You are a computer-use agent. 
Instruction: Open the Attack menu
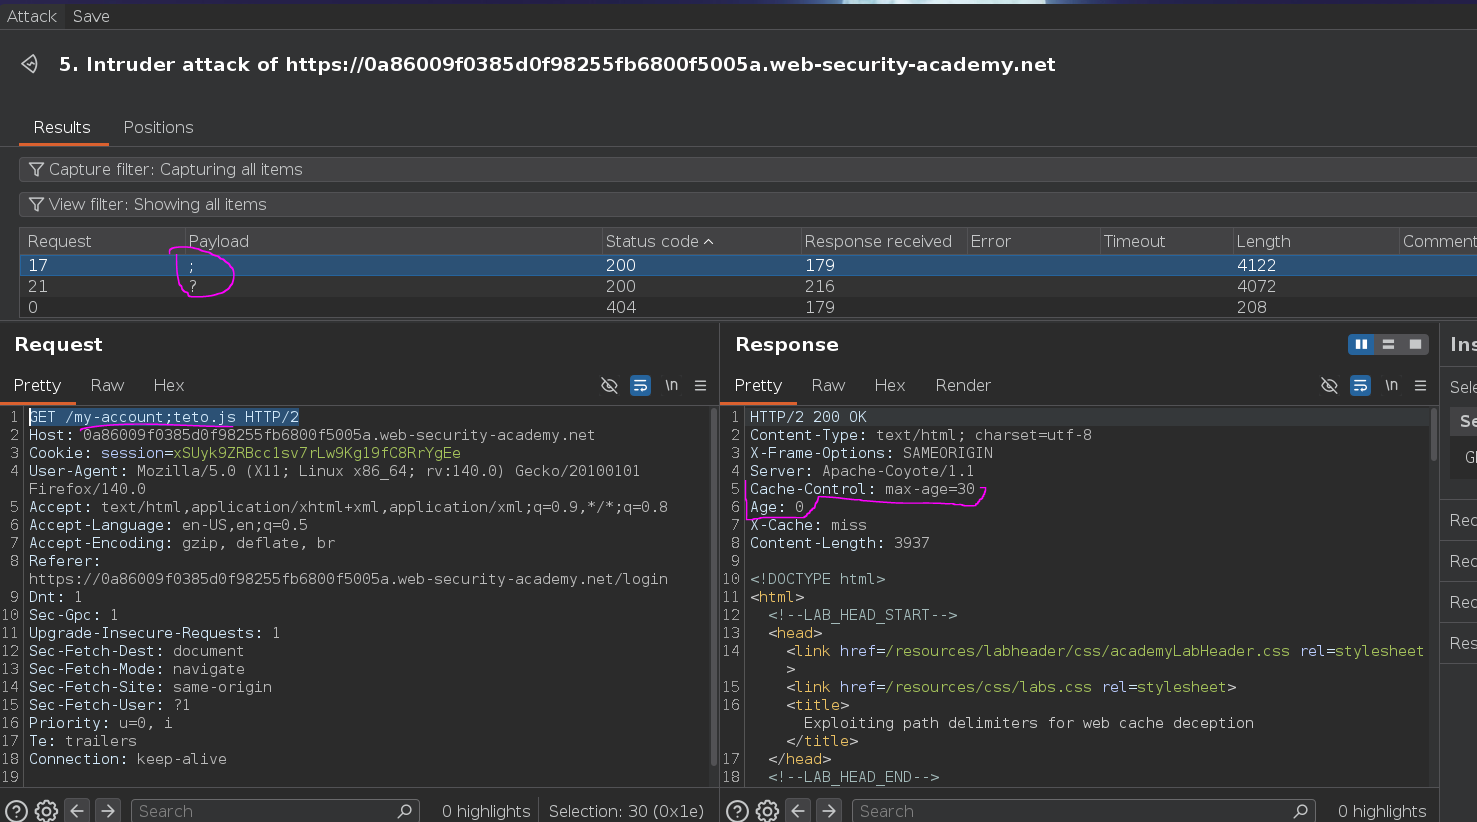click(x=32, y=16)
